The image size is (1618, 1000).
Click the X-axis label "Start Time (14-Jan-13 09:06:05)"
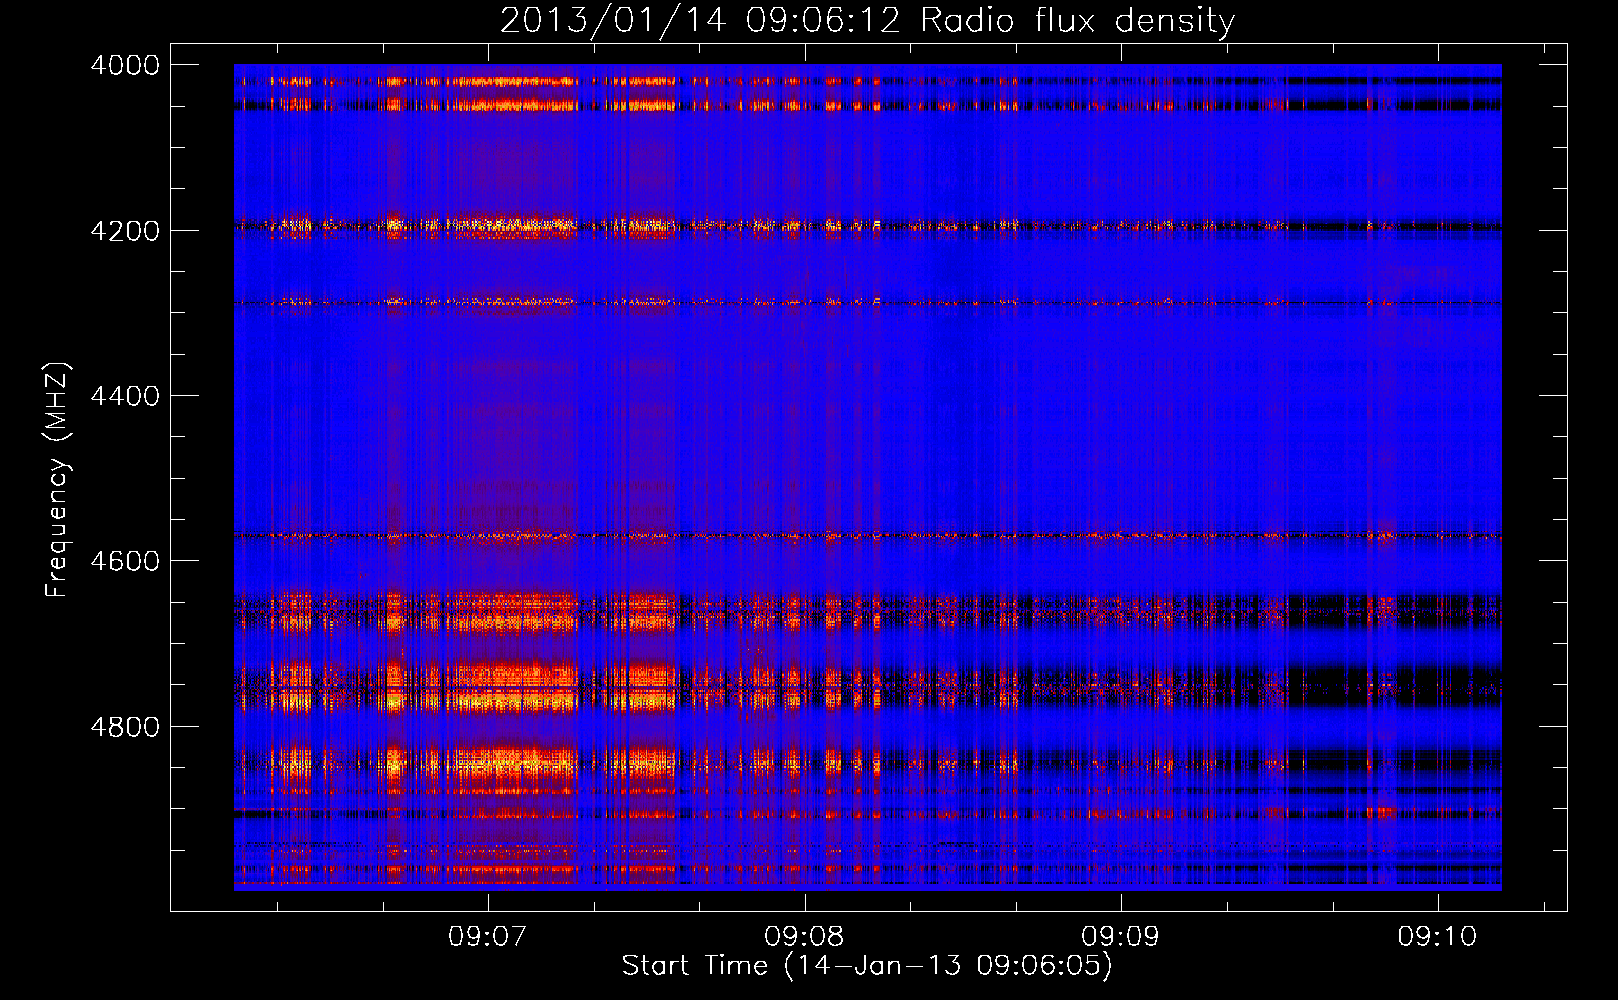pyautogui.click(x=867, y=966)
